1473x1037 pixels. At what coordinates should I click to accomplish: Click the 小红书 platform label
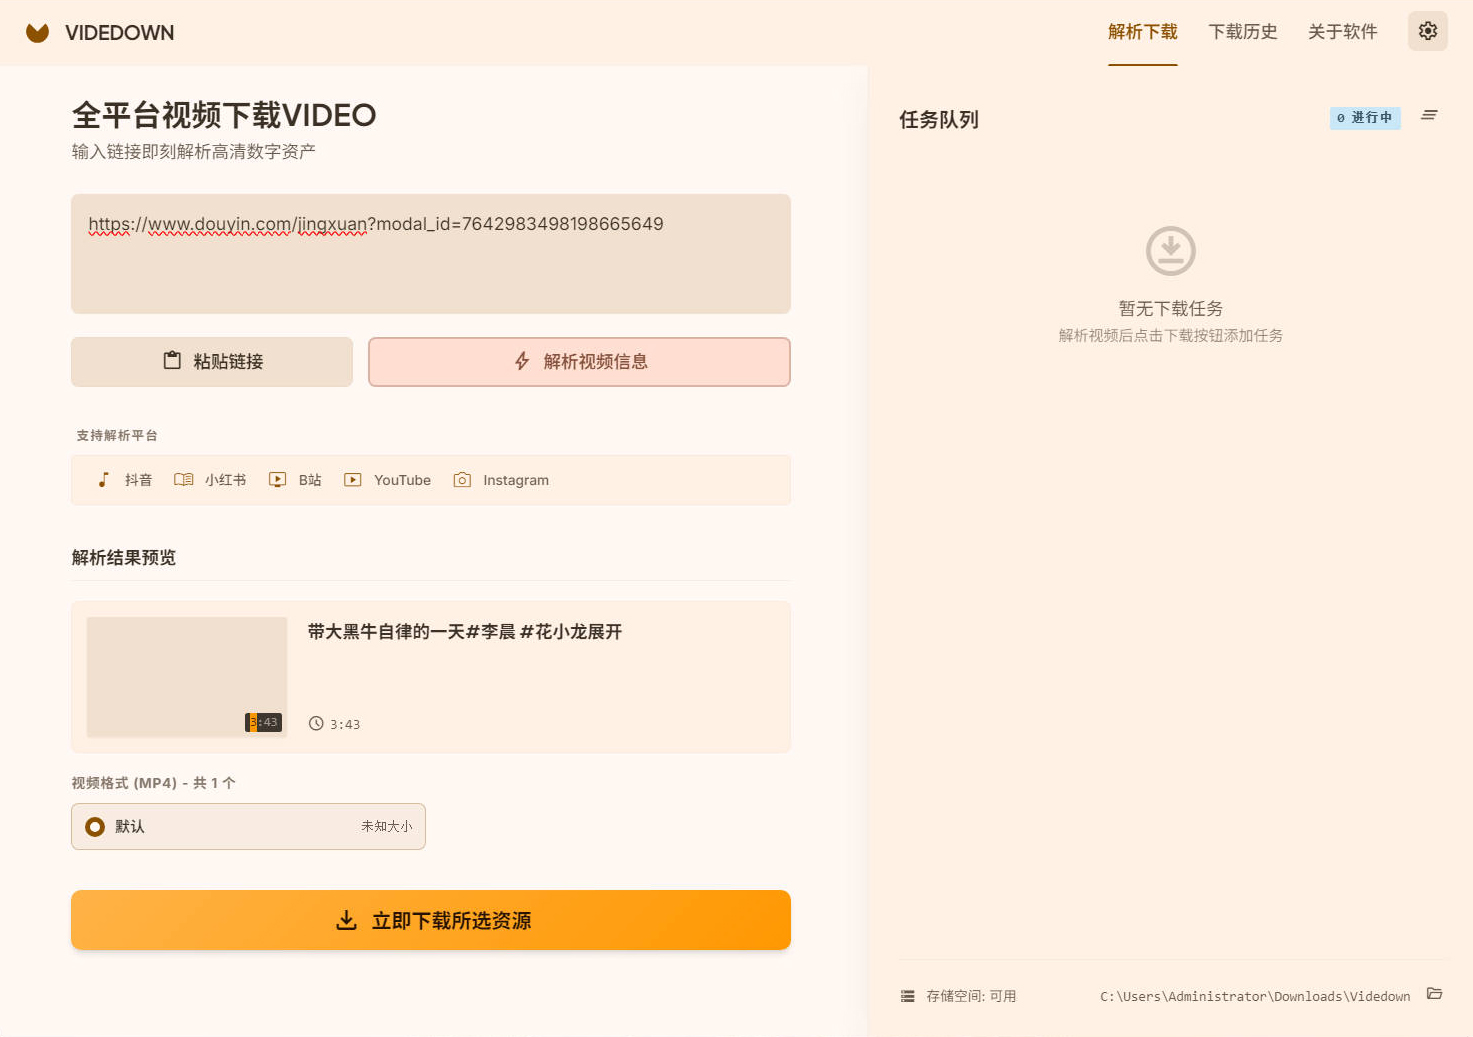point(225,480)
